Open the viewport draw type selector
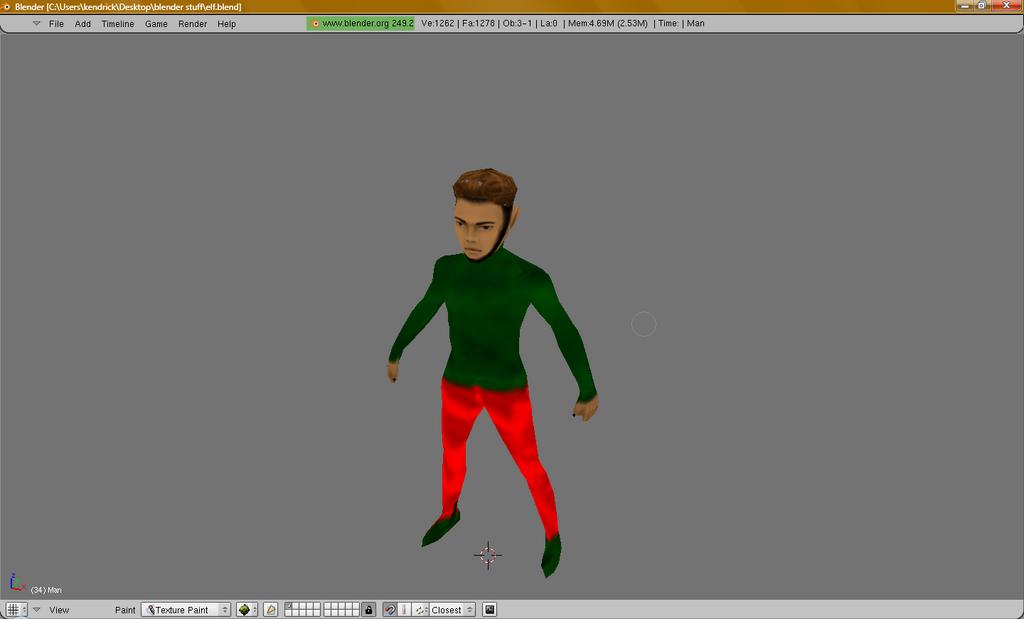The height and width of the screenshot is (619, 1024). [x=247, y=610]
